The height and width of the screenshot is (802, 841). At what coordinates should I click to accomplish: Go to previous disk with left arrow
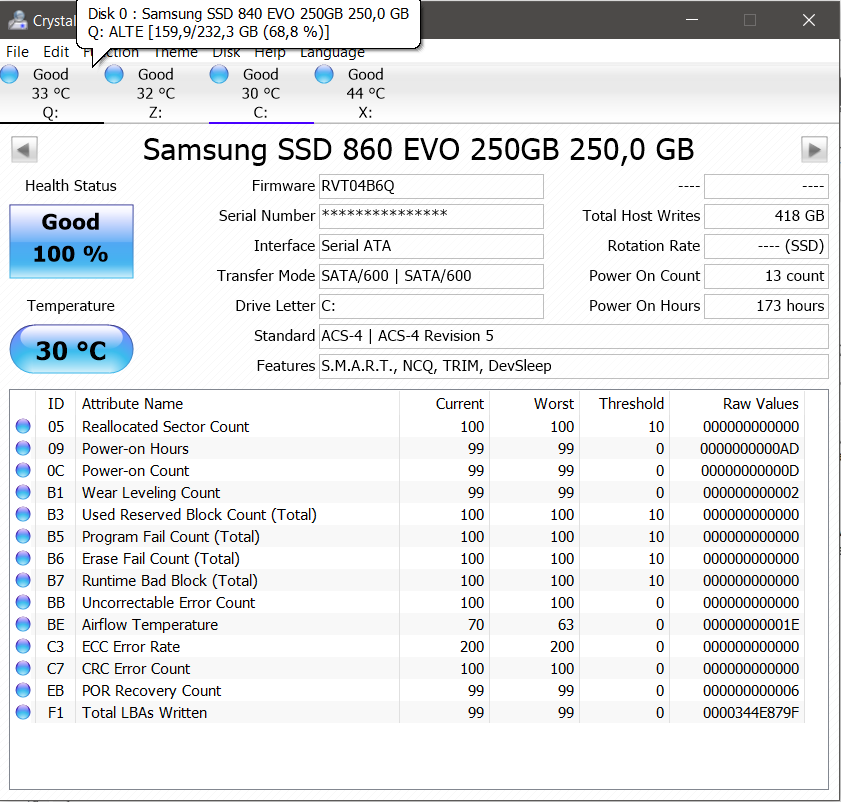point(24,150)
